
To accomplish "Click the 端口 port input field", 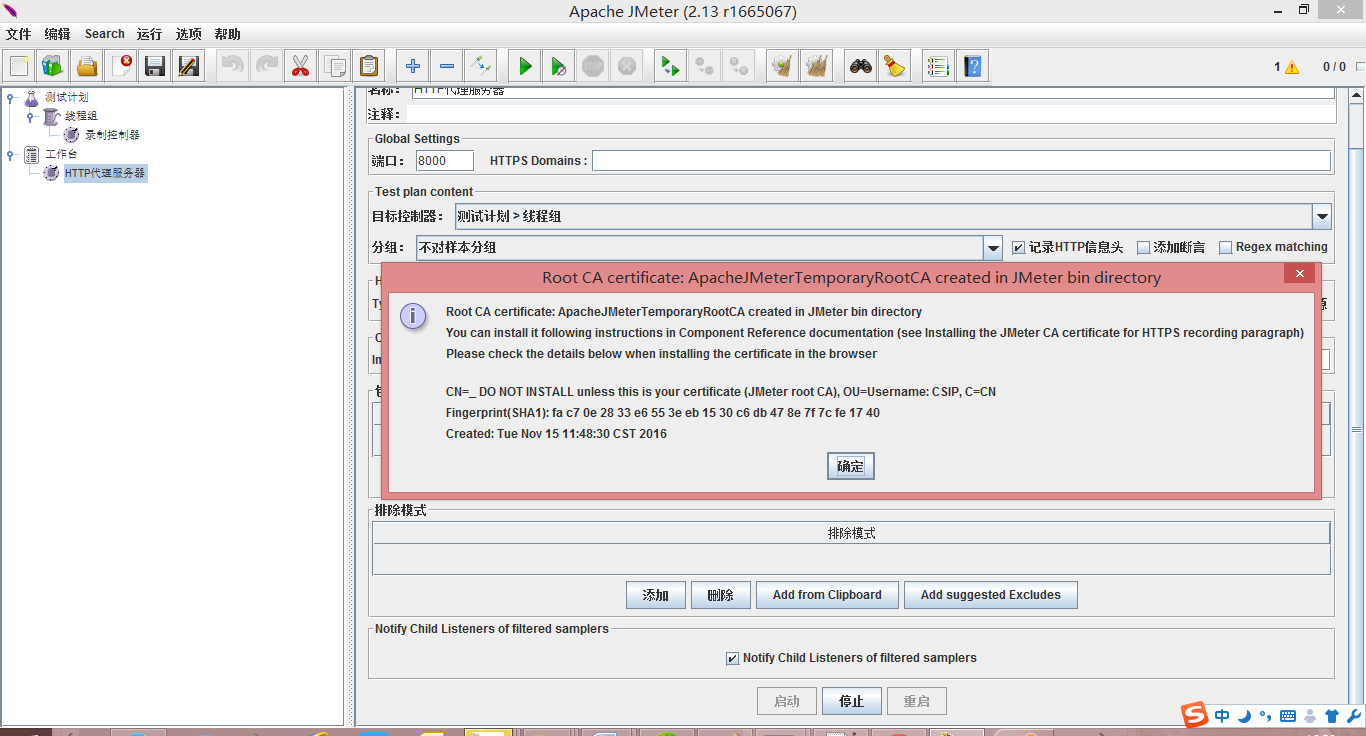I will pyautogui.click(x=445, y=160).
